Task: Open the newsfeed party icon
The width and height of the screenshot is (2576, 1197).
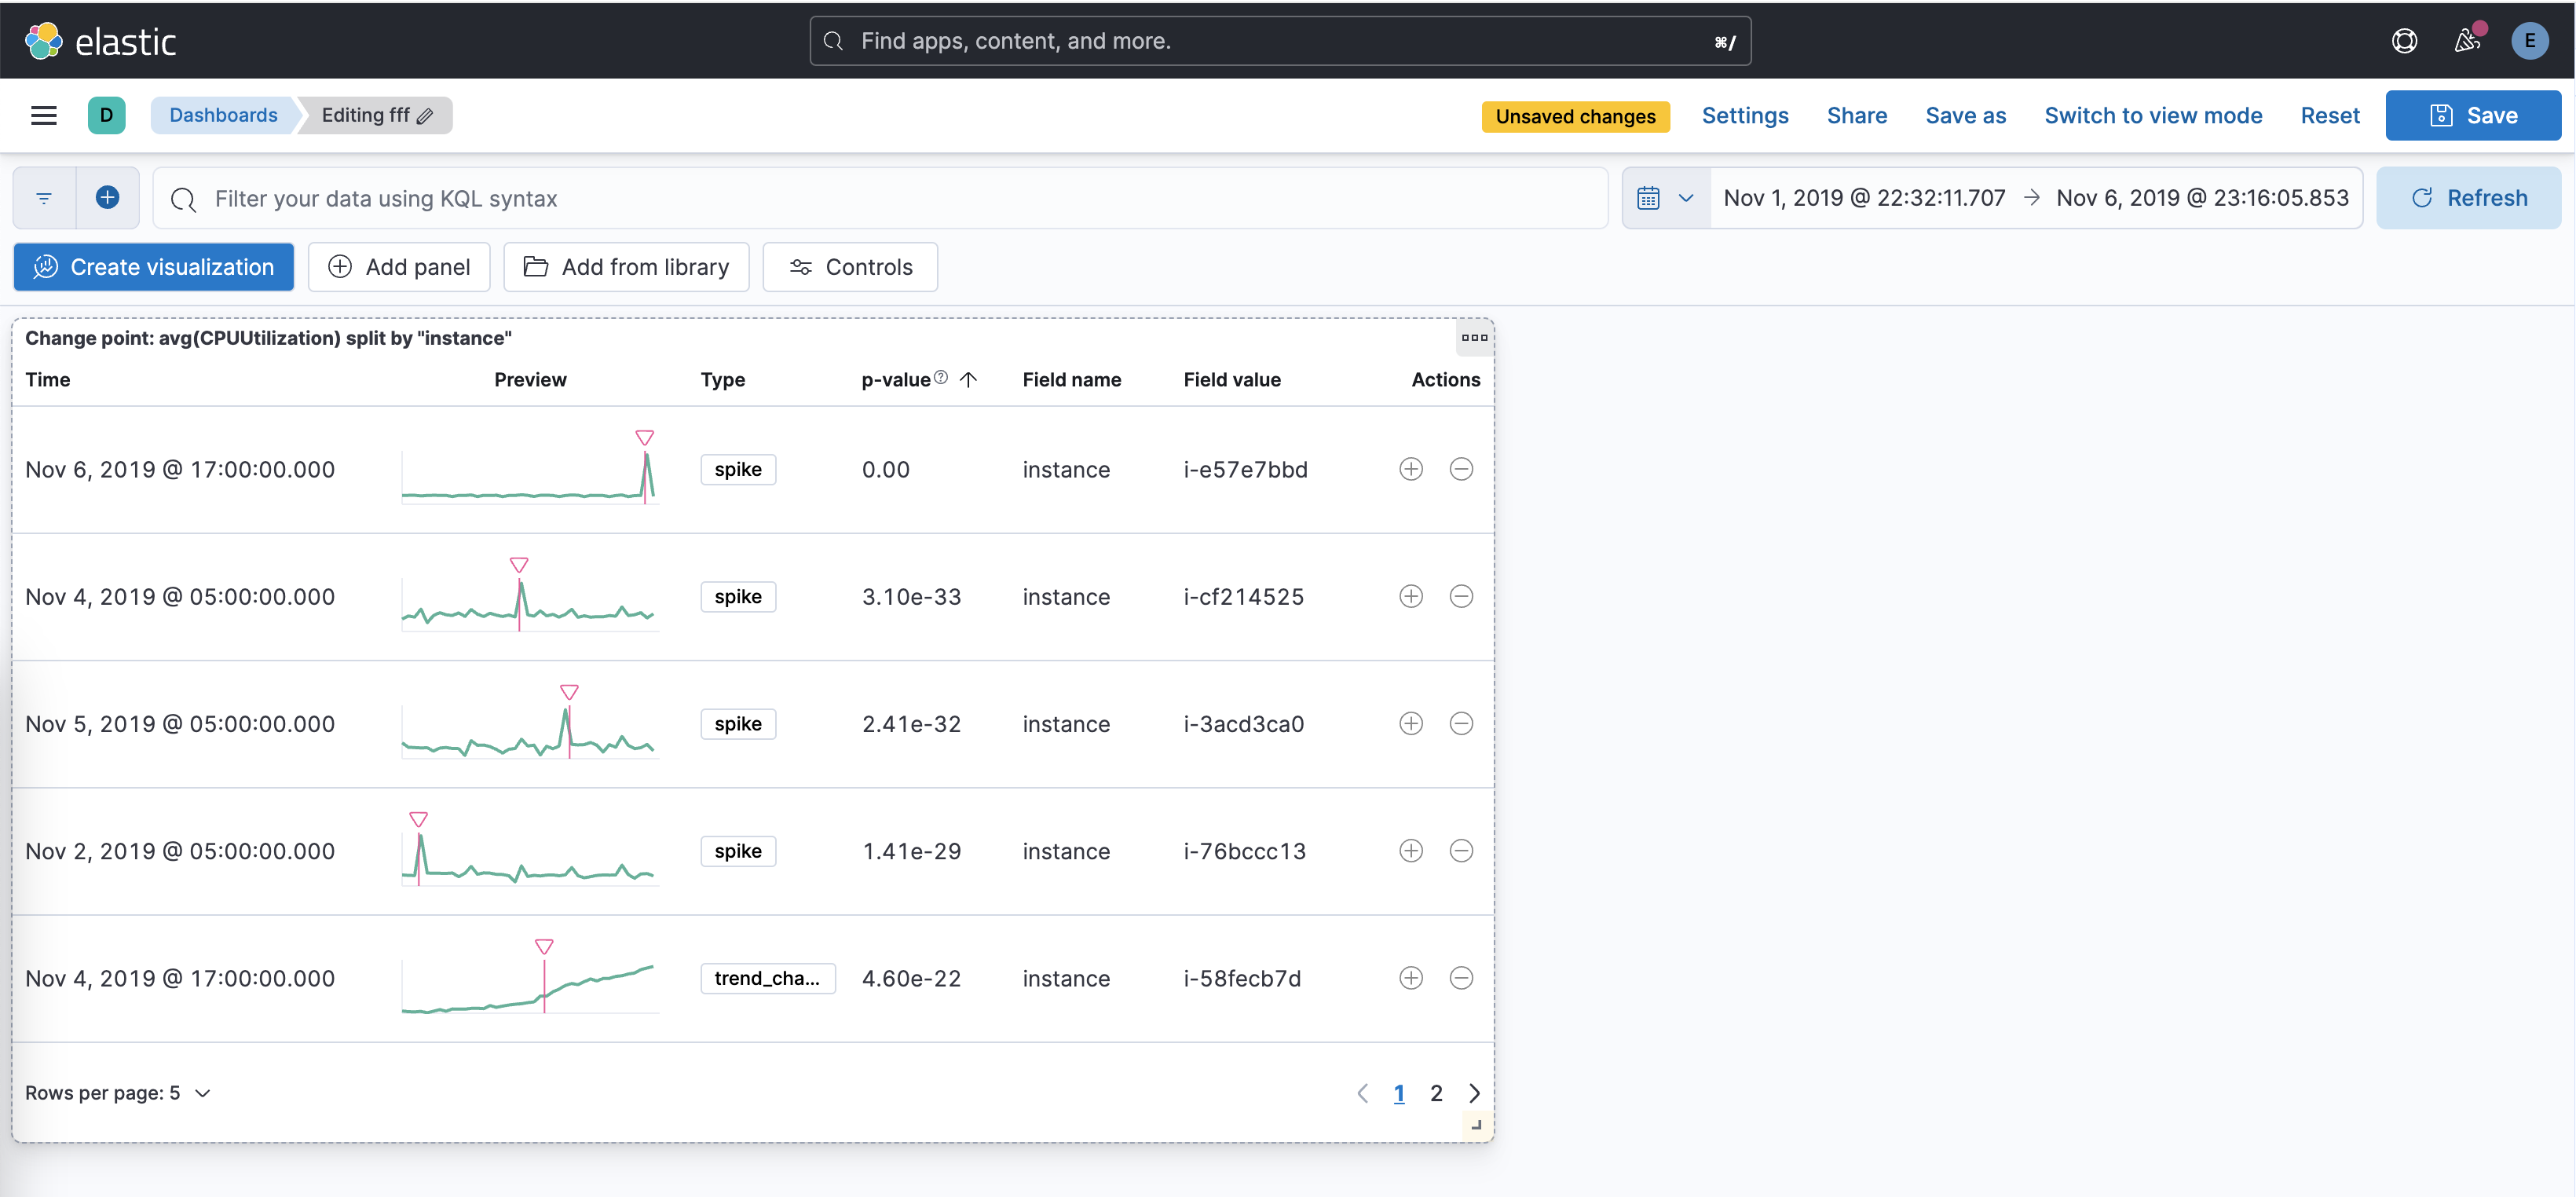Action: (2467, 41)
